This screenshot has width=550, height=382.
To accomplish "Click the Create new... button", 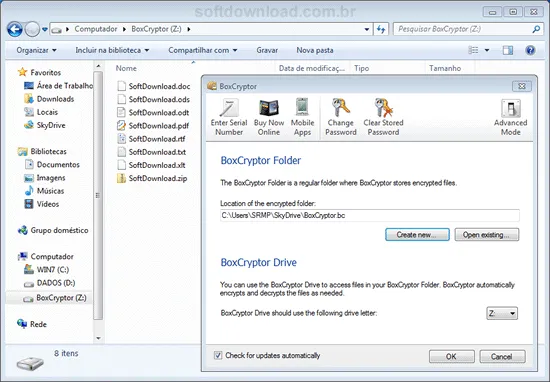I will [417, 235].
